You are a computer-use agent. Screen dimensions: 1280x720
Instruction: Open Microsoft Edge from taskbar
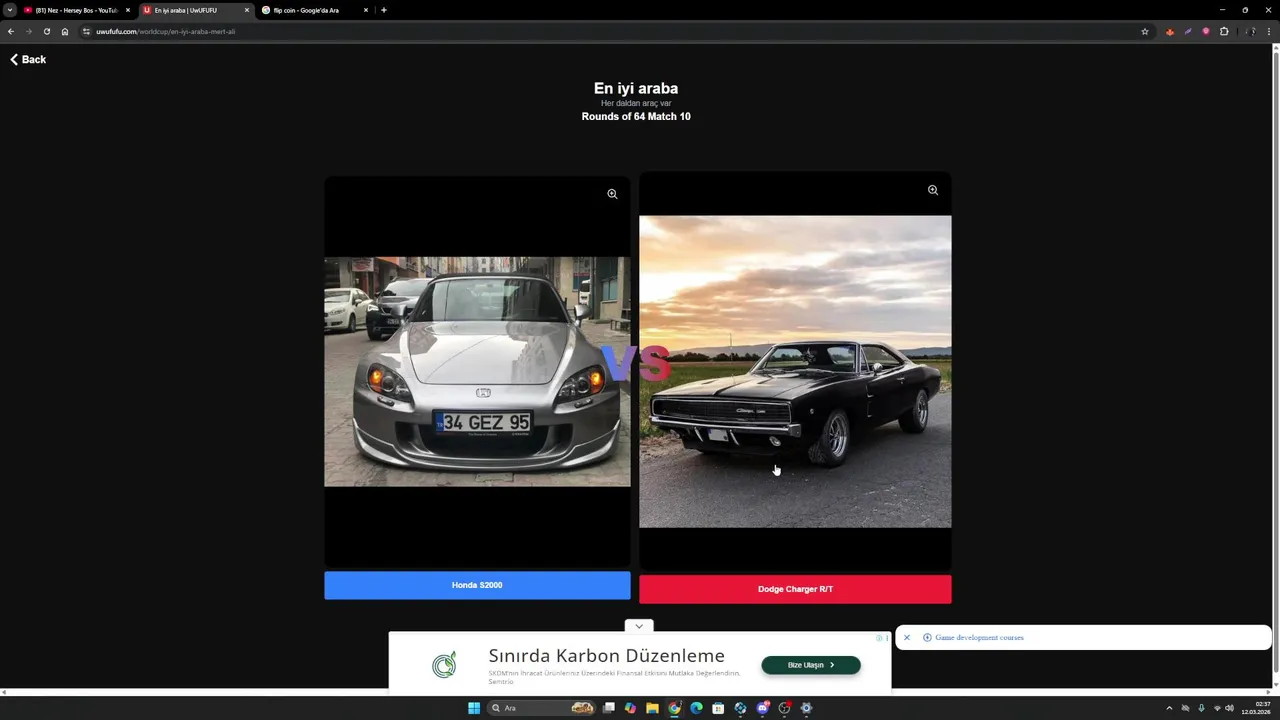tap(696, 708)
